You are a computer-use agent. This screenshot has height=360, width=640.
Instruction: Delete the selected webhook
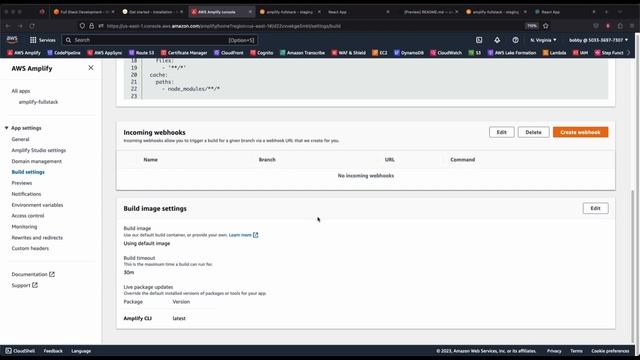(x=533, y=132)
